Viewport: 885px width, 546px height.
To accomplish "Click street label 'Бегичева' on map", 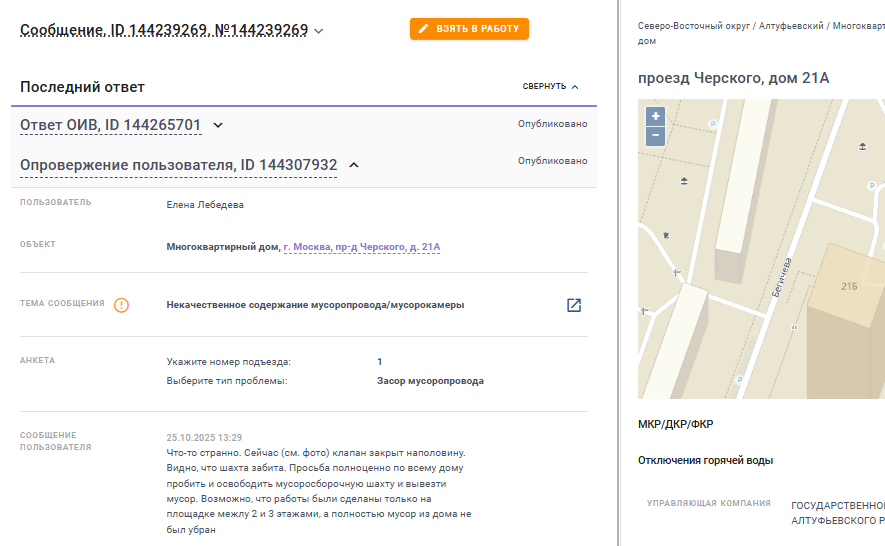I will pos(782,277).
